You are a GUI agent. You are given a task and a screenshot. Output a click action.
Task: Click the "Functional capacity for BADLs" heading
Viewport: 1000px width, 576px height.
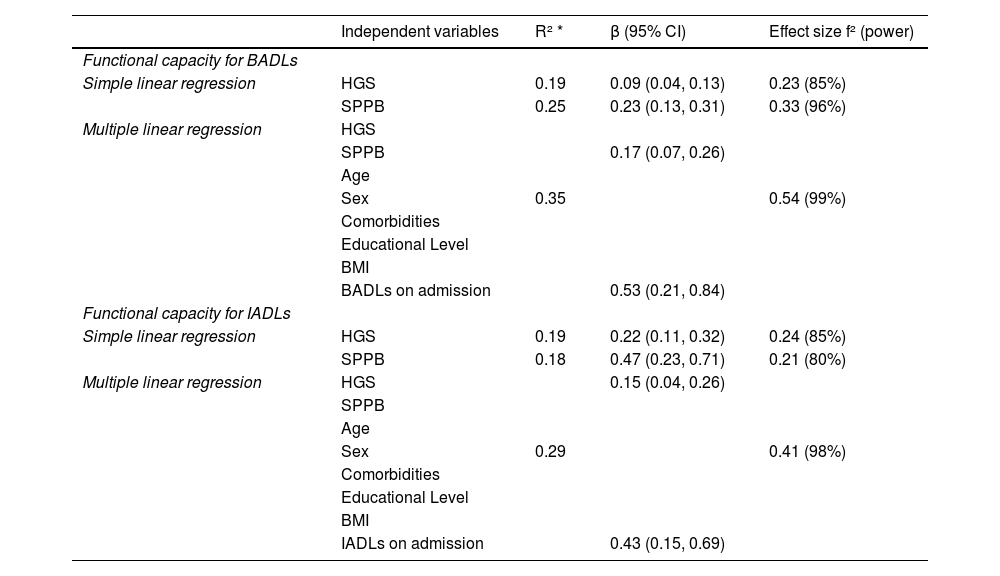[190, 61]
